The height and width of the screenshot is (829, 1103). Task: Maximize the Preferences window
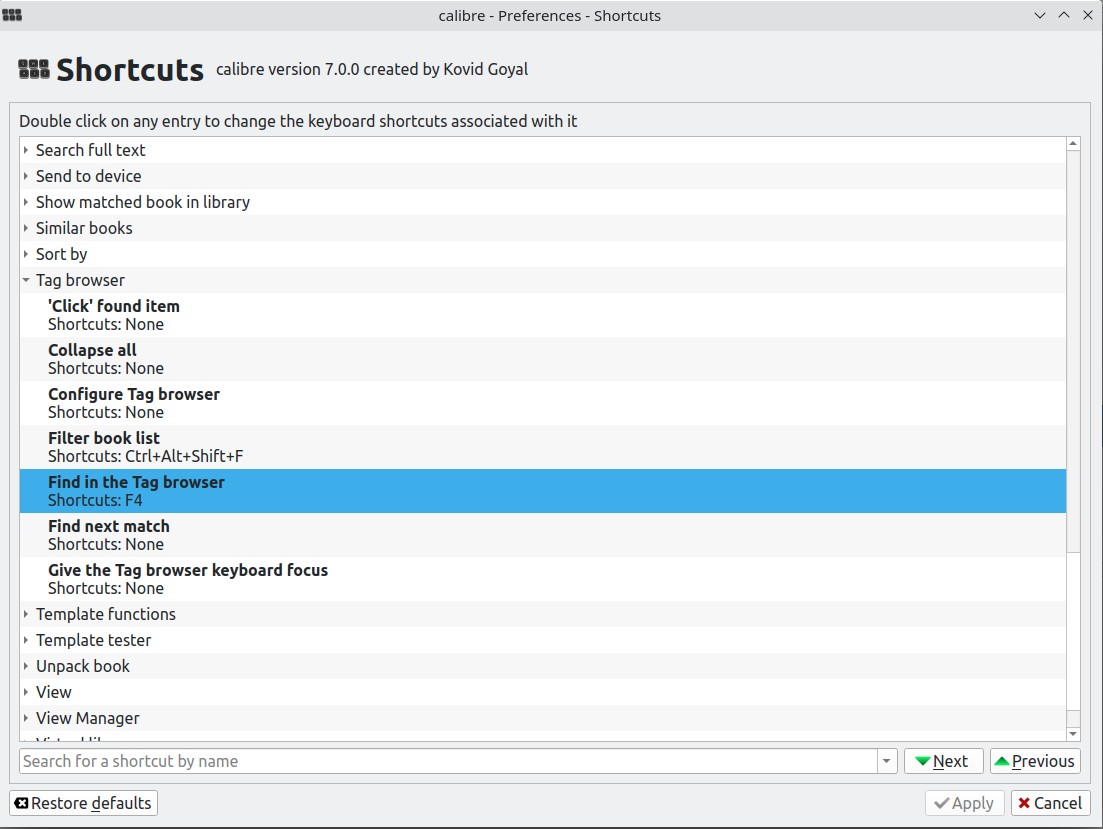(1064, 15)
